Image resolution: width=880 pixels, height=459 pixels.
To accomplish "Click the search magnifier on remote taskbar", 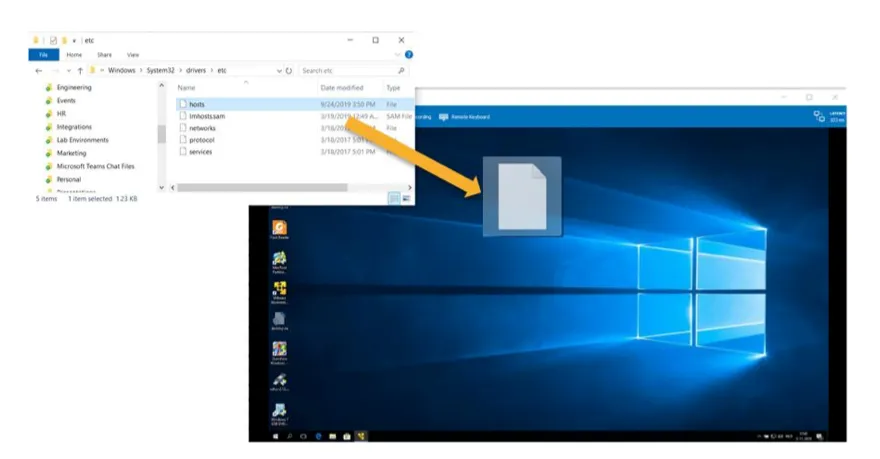I will click(290, 436).
